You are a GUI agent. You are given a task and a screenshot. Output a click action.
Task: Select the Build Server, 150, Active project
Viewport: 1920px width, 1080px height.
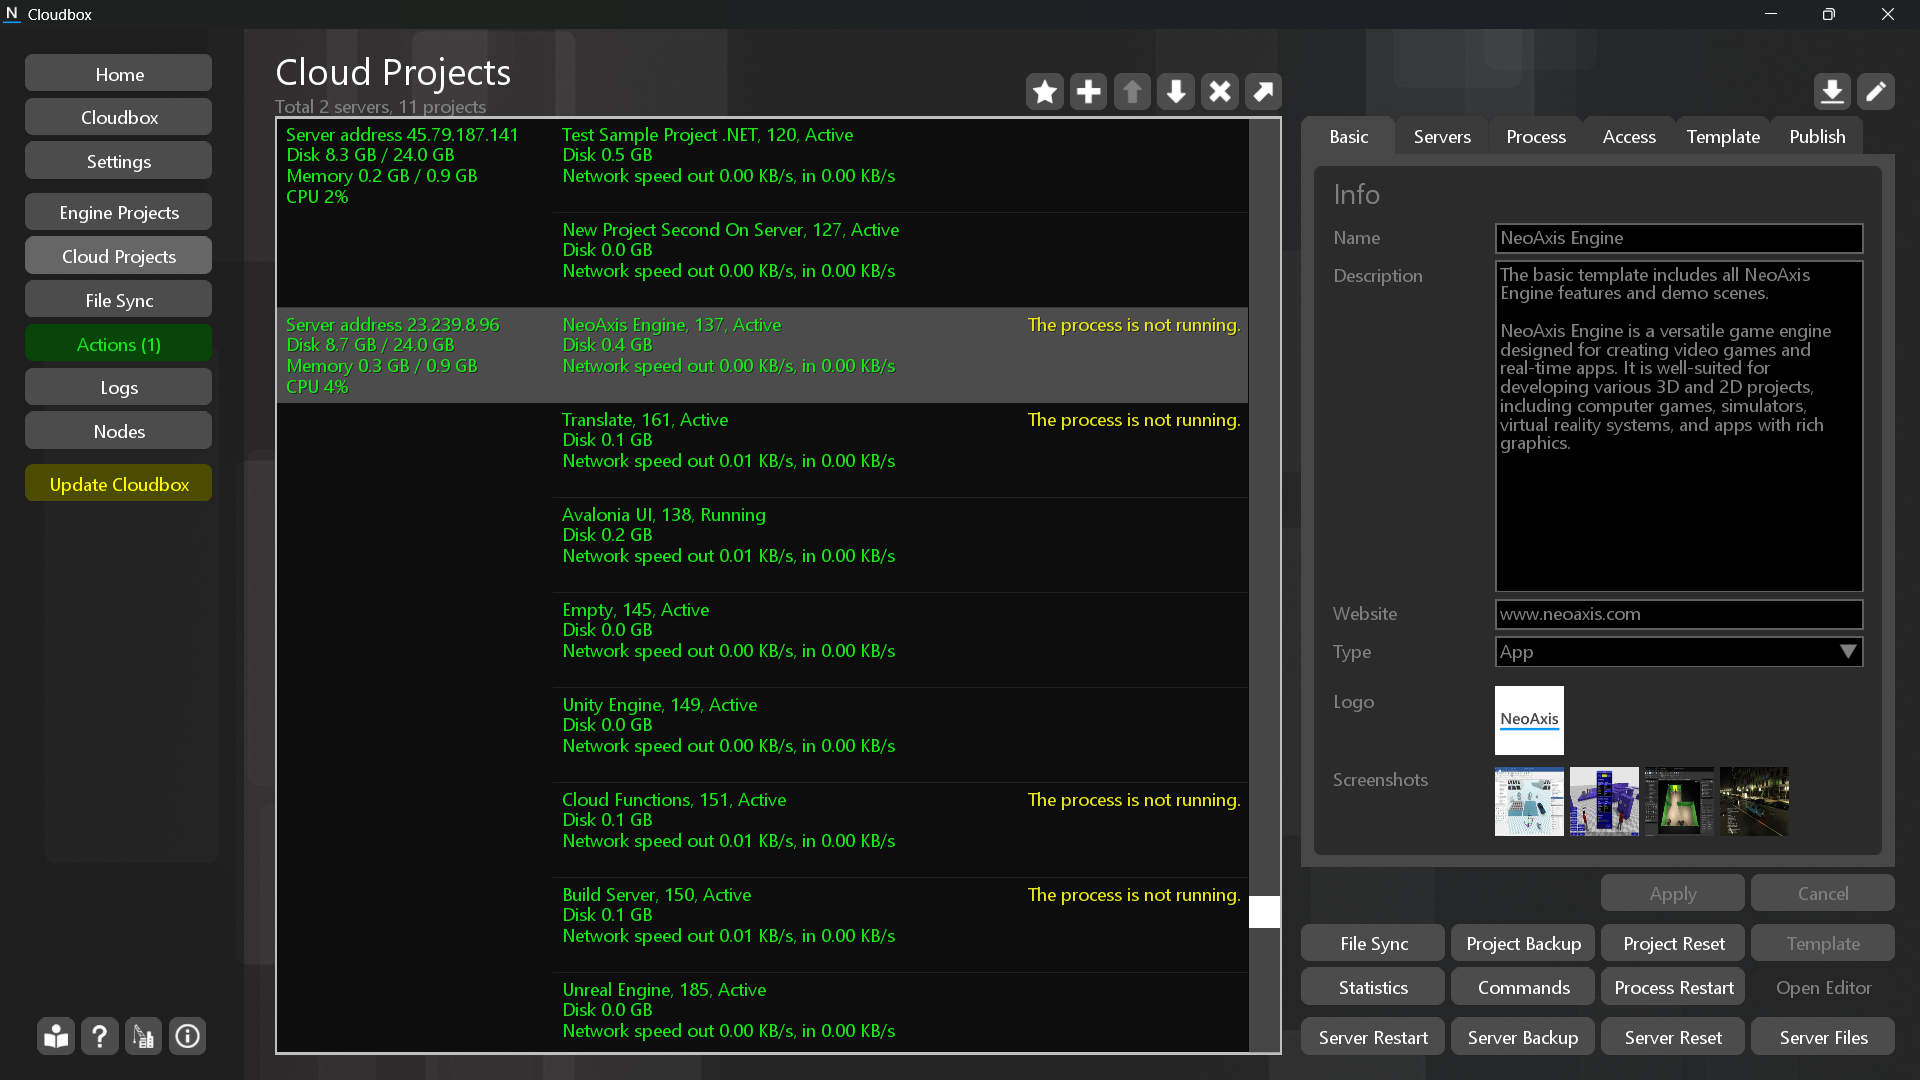(901, 925)
